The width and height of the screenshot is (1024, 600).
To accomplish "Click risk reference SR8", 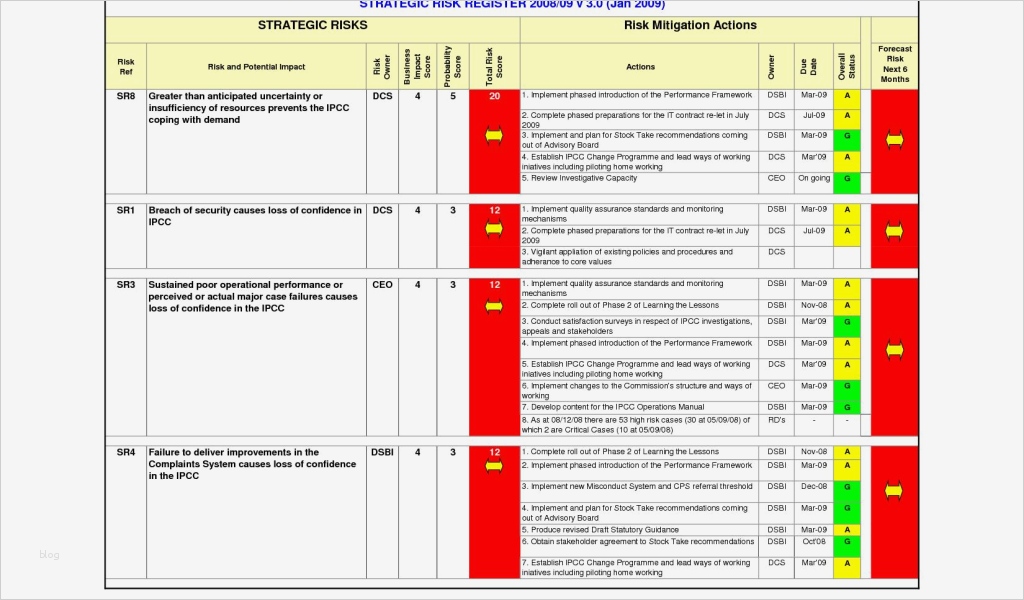I will pos(125,97).
